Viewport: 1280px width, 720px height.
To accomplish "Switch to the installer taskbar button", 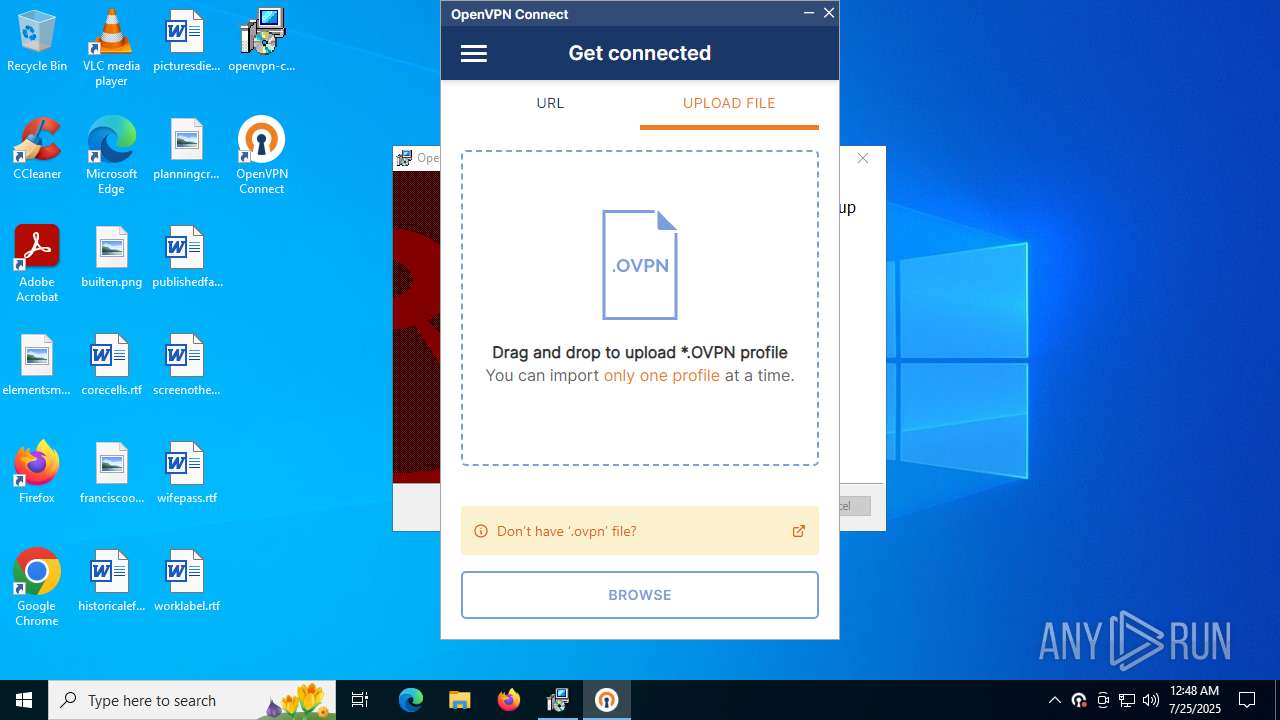I will (558, 700).
